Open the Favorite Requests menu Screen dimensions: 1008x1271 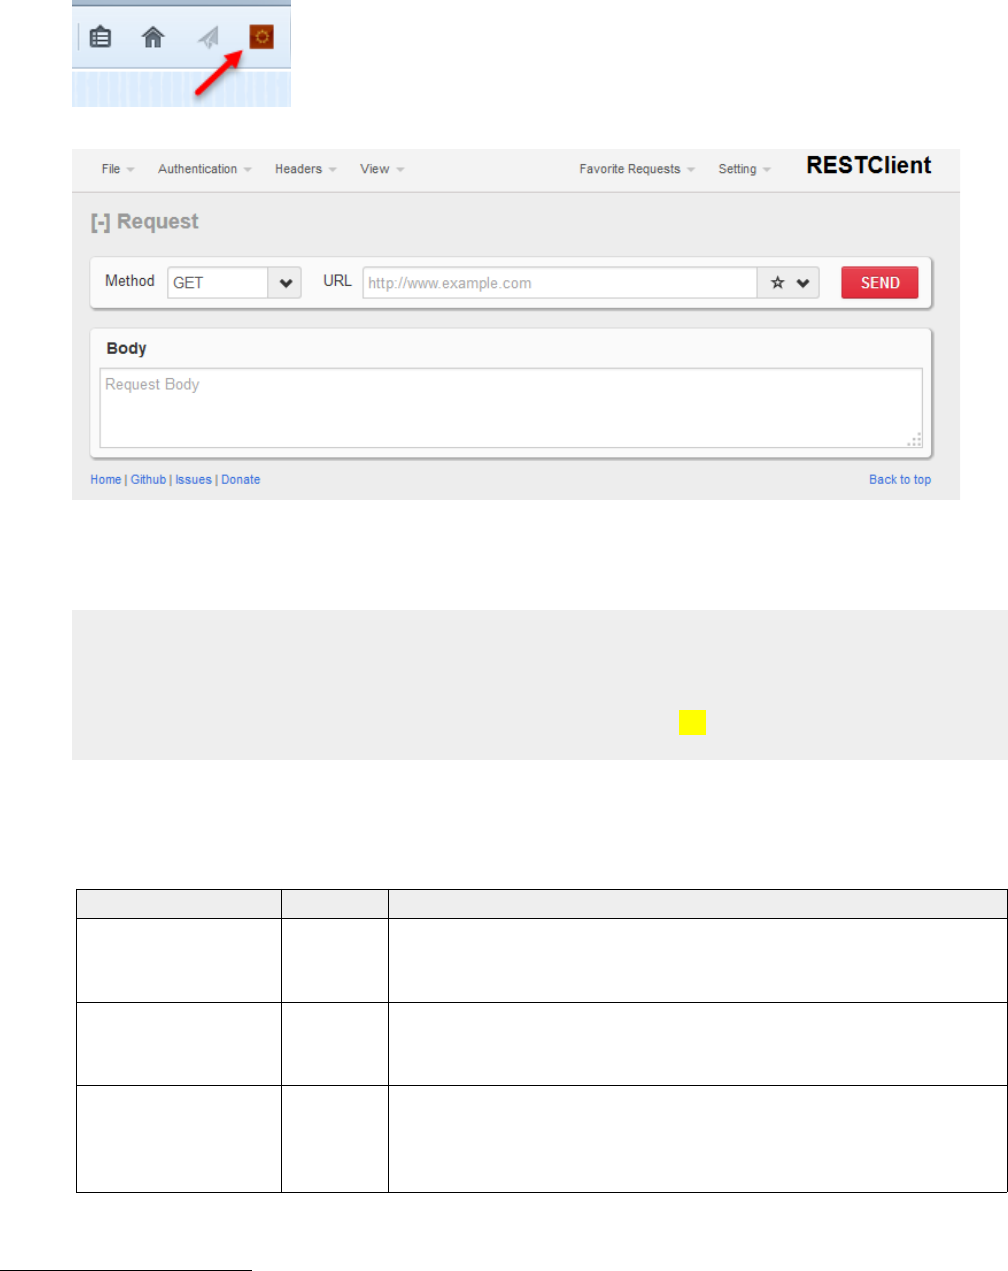click(x=637, y=169)
